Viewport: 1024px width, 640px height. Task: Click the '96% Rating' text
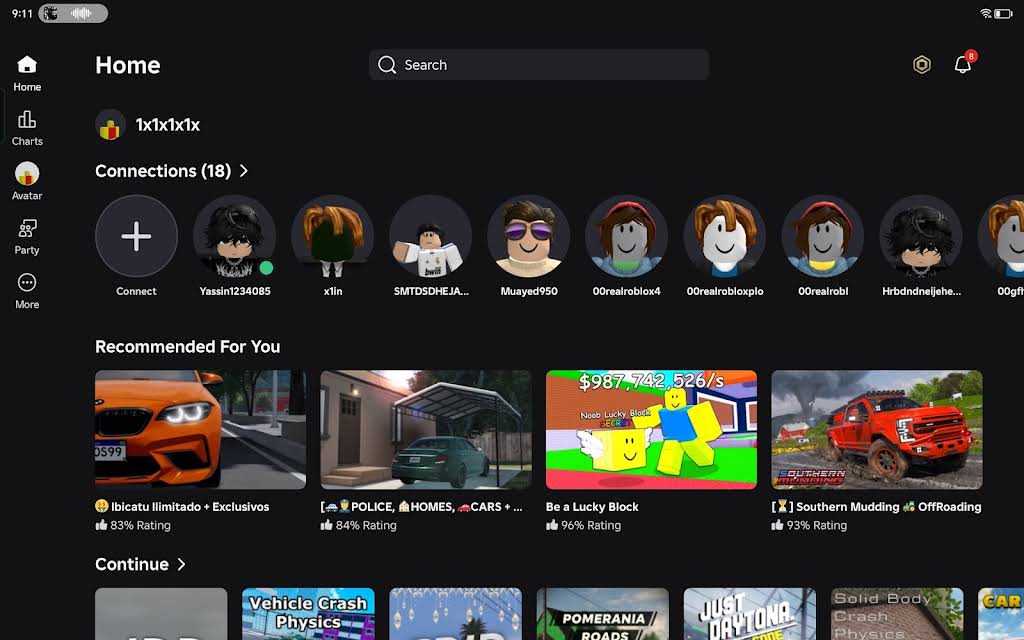pyautogui.click(x=591, y=525)
